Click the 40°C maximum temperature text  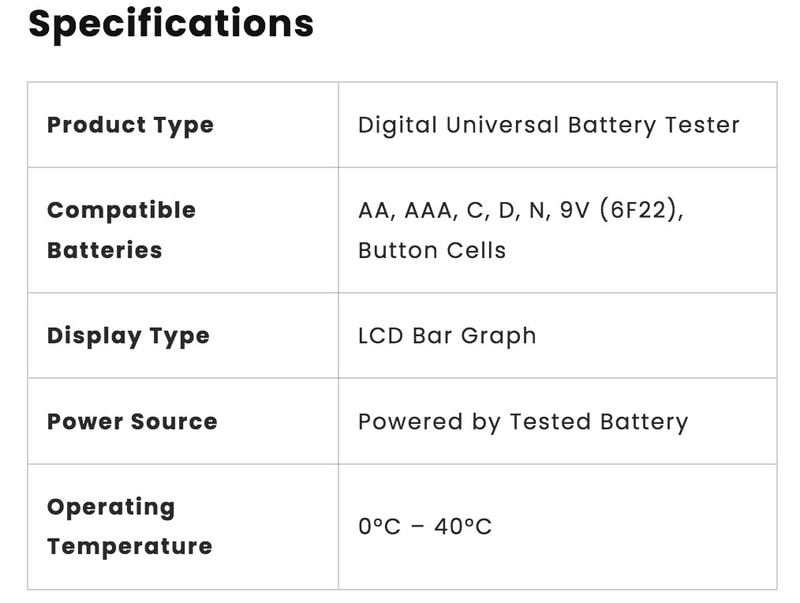point(463,526)
